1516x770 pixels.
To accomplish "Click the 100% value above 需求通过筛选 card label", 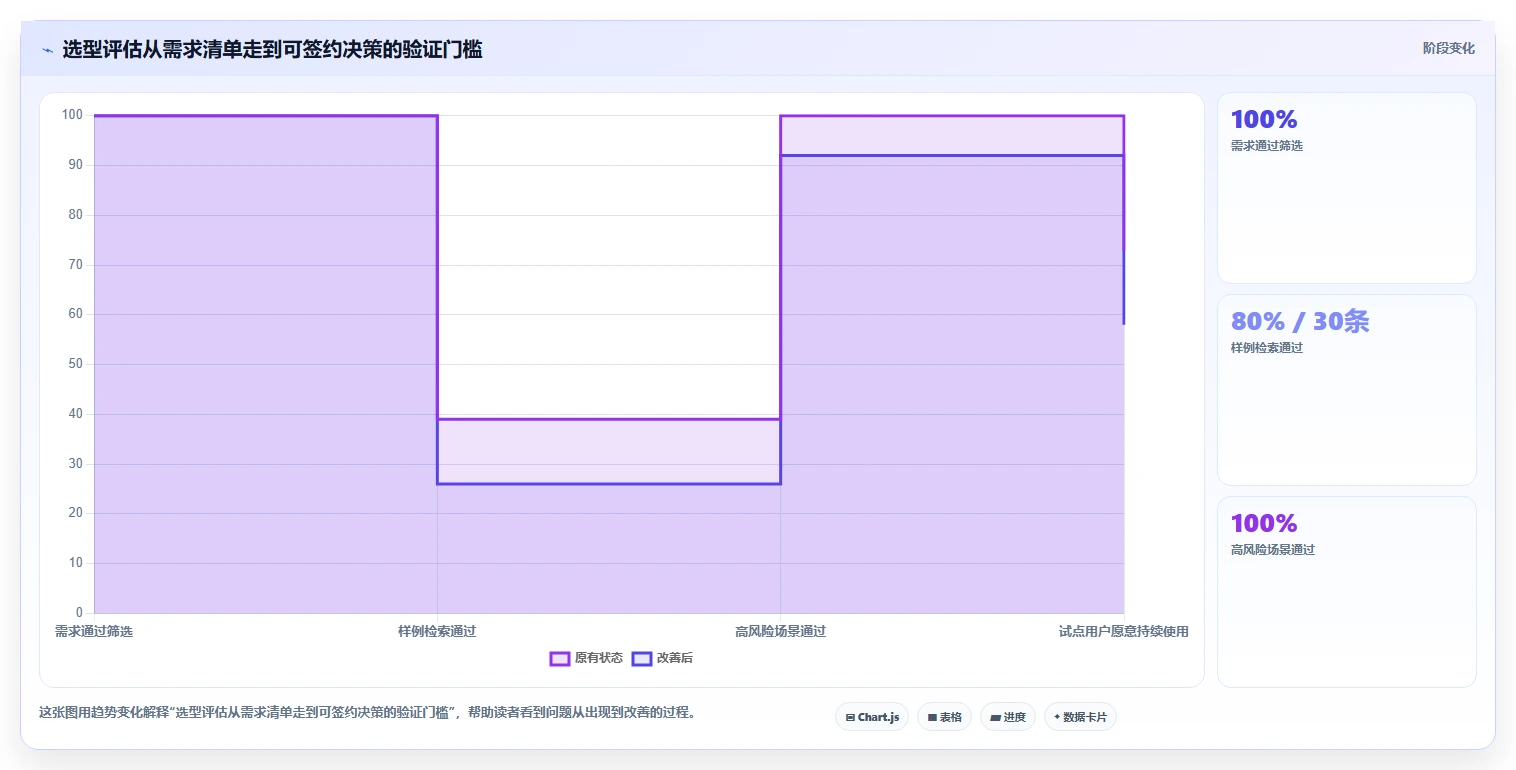I will pyautogui.click(x=1264, y=119).
